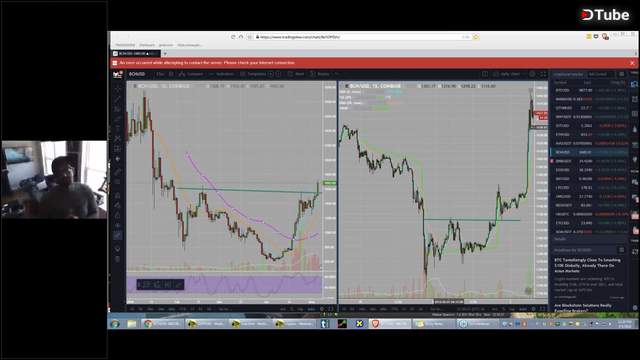640x360 pixels.
Task: Bookmark page with the star icon
Action: (x=250, y=37)
